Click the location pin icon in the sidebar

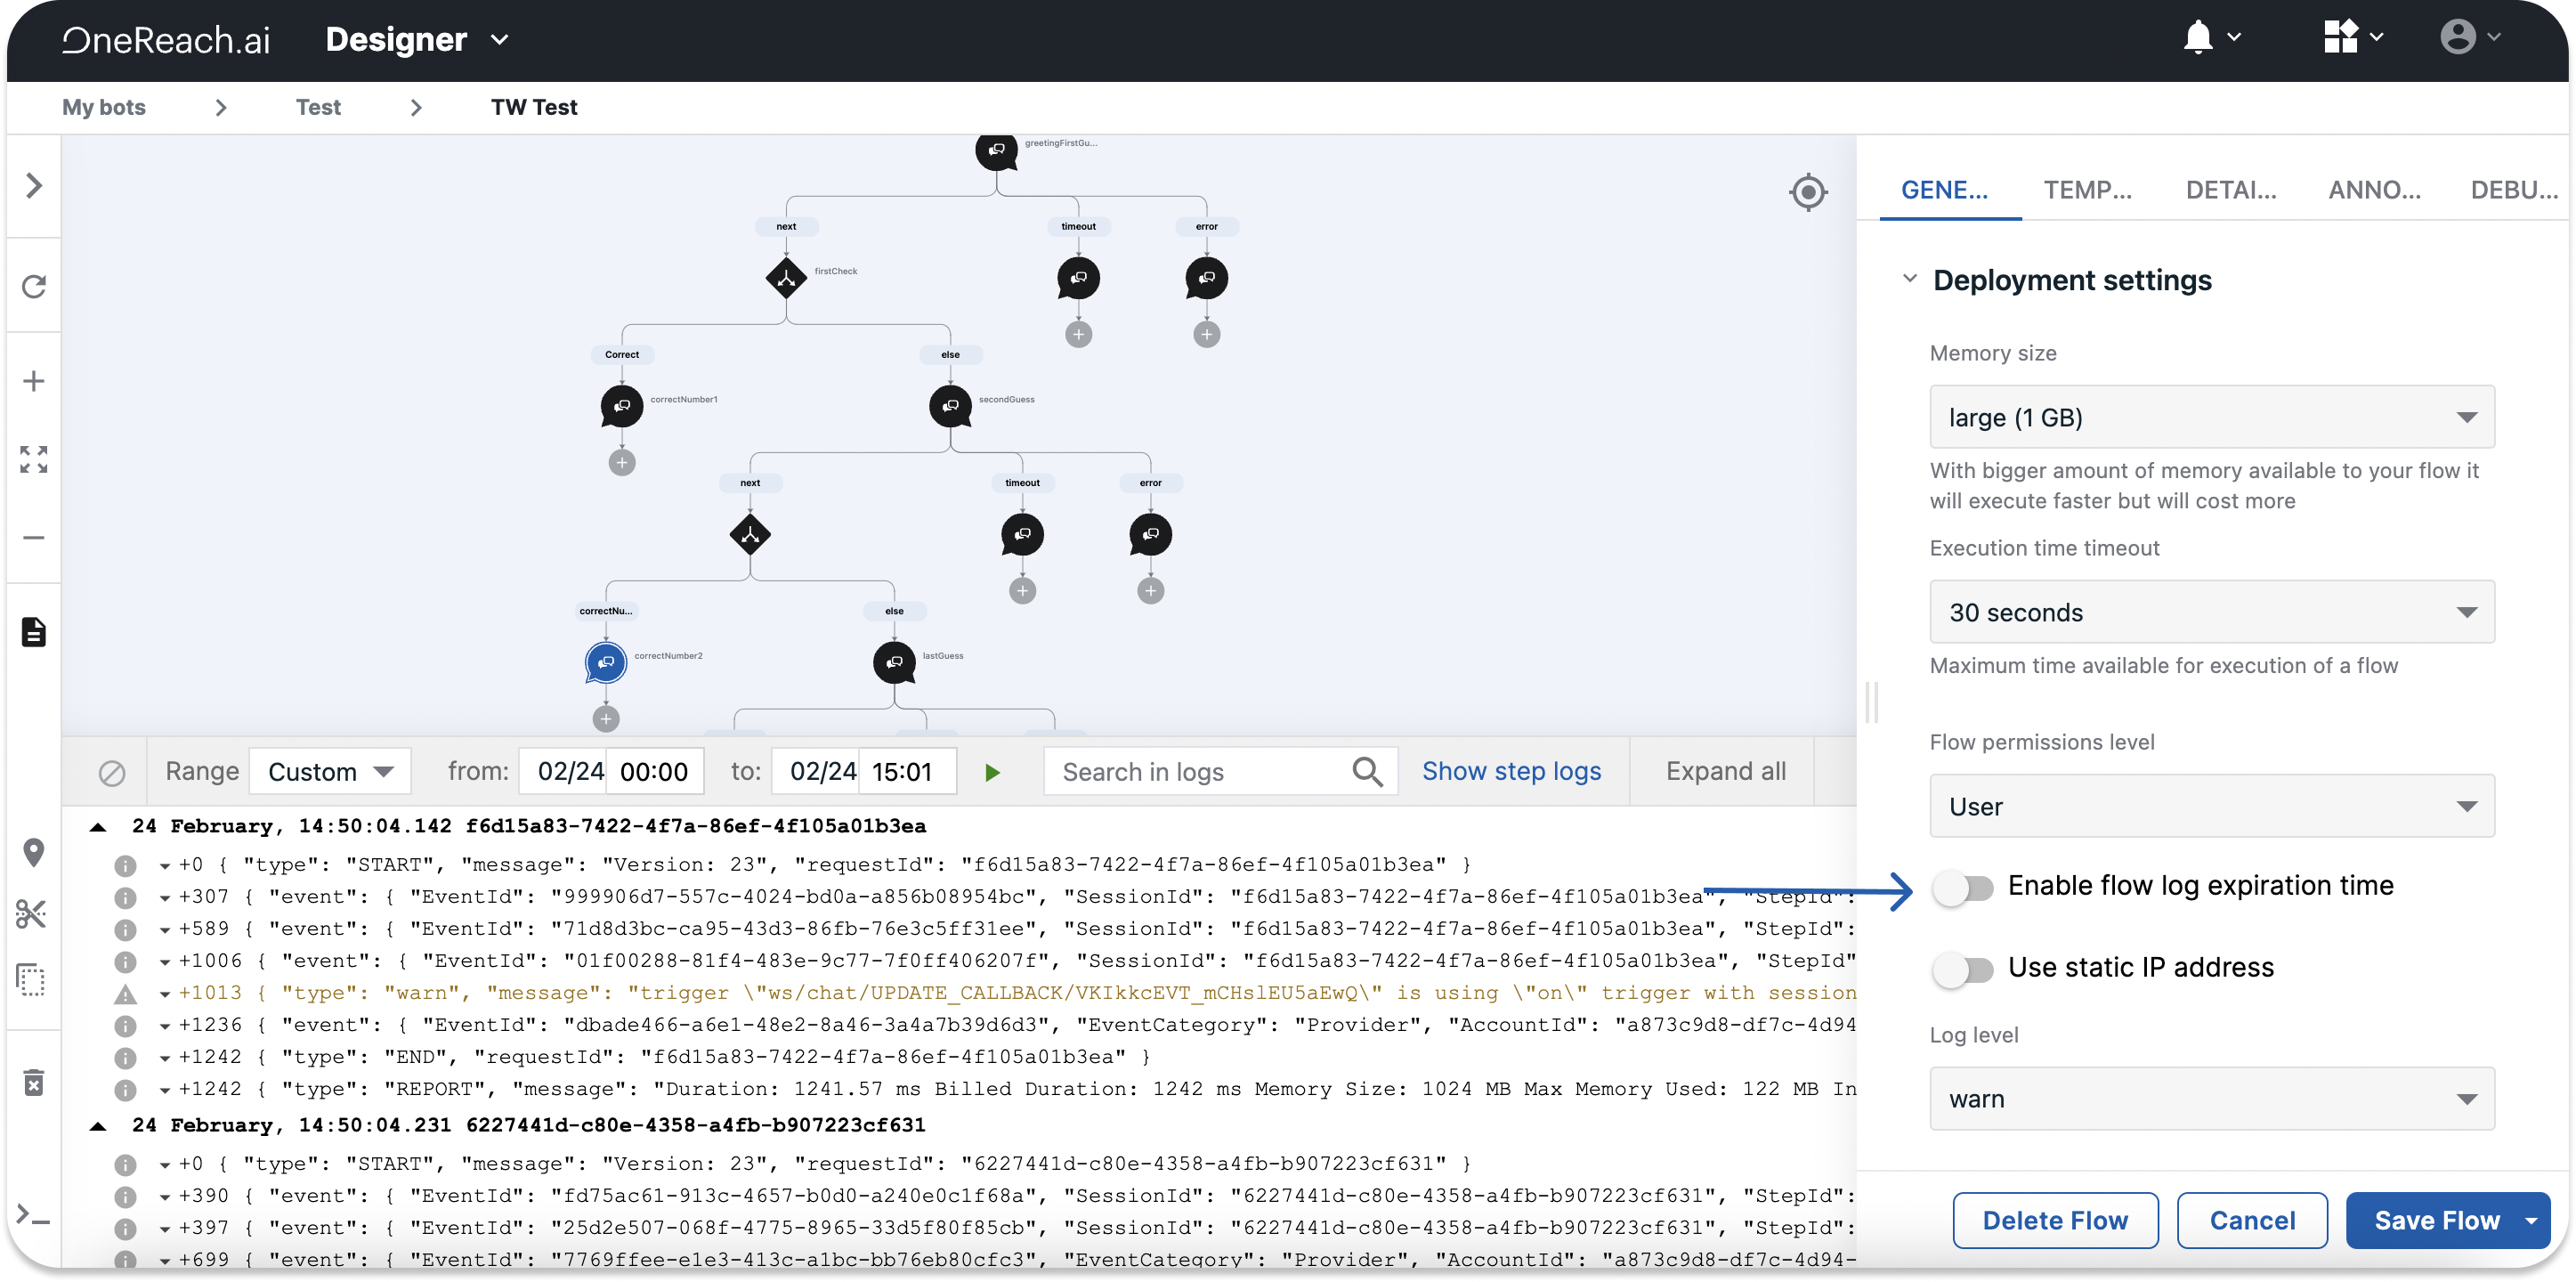(x=34, y=852)
